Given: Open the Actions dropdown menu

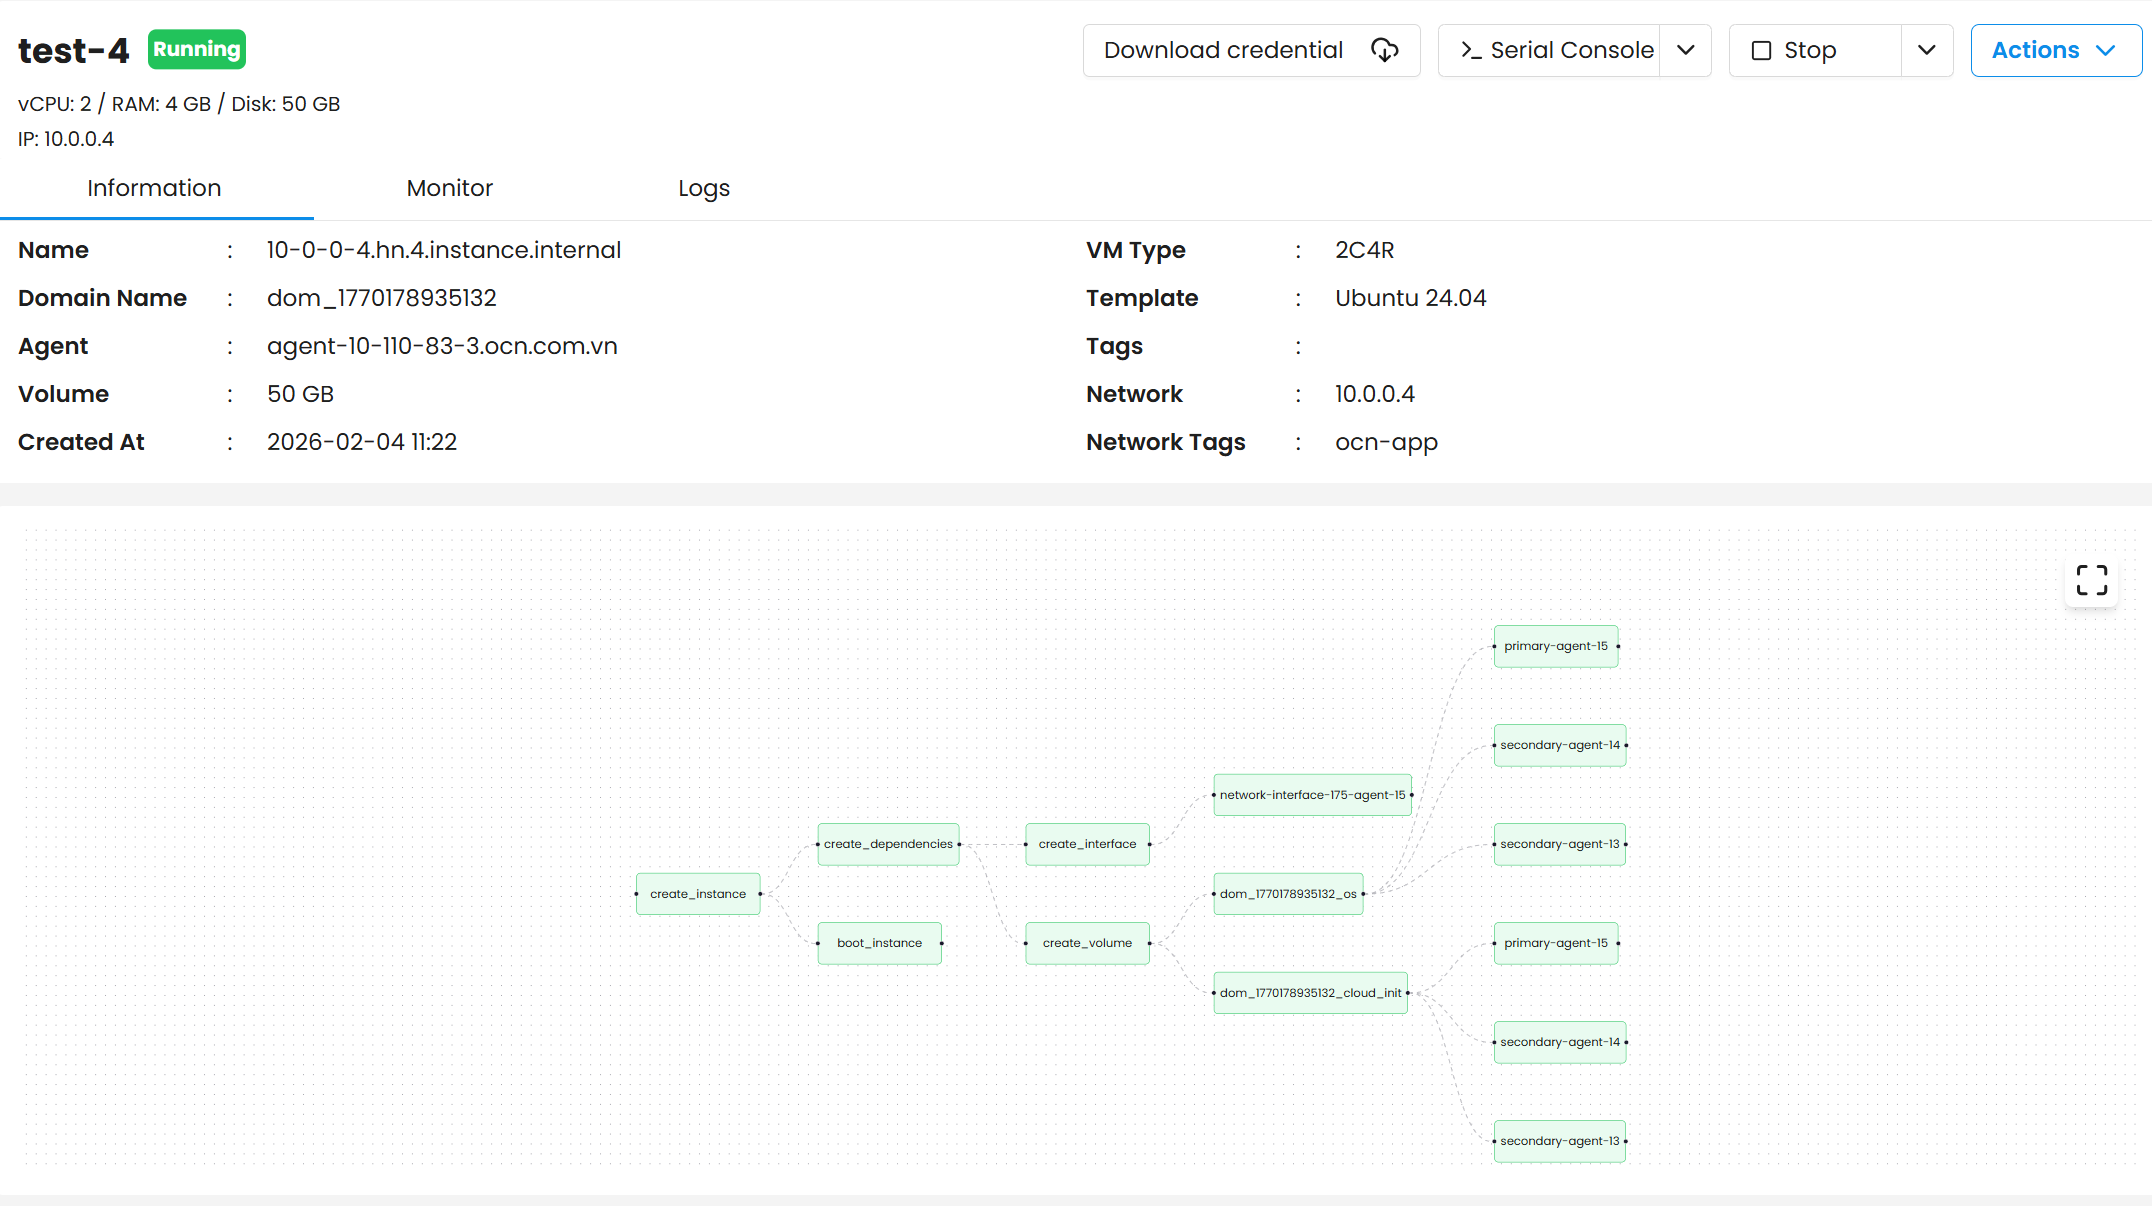Looking at the screenshot, I should (x=2055, y=50).
